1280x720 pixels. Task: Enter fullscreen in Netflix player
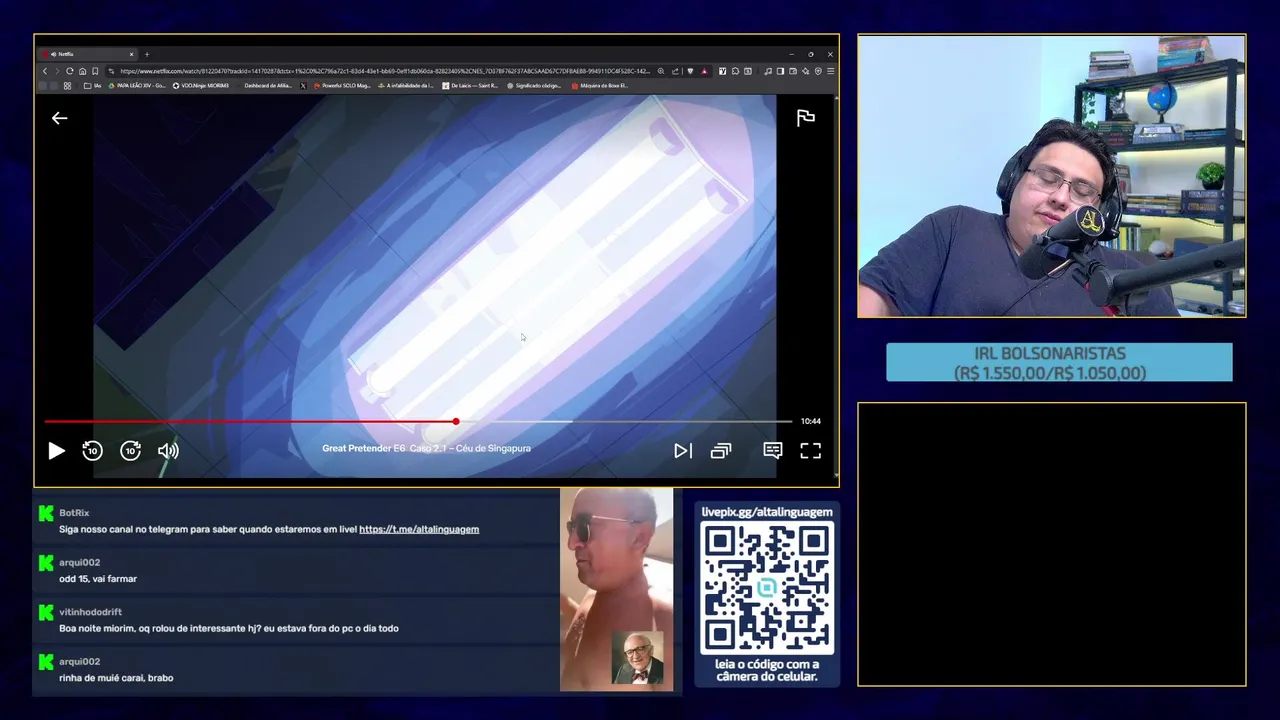pos(811,451)
